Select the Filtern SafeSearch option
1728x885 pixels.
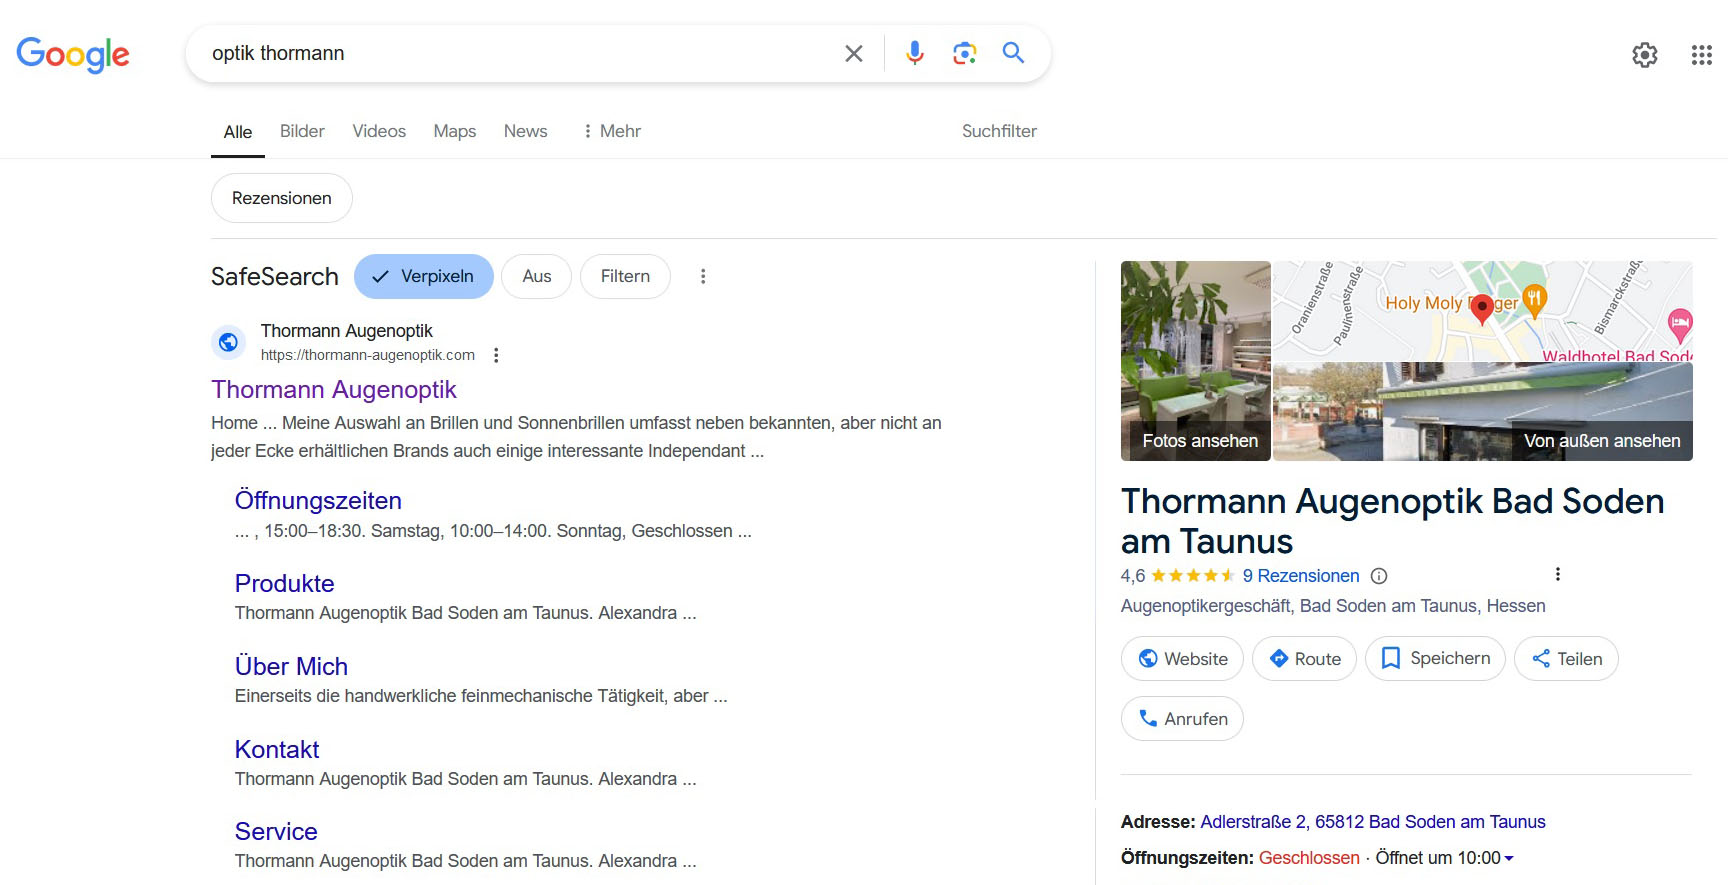[x=625, y=277]
